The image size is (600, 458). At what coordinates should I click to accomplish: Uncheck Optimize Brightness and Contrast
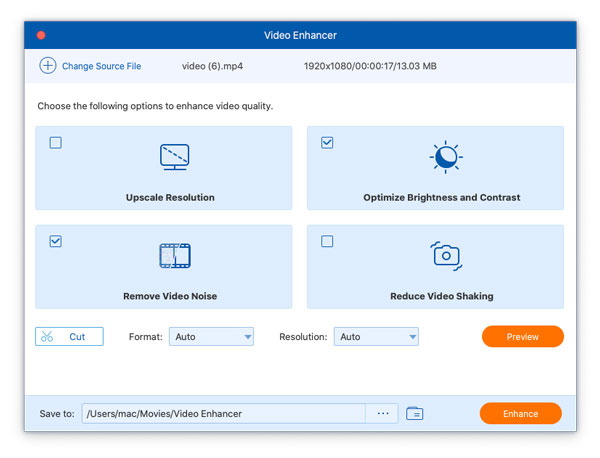(327, 143)
